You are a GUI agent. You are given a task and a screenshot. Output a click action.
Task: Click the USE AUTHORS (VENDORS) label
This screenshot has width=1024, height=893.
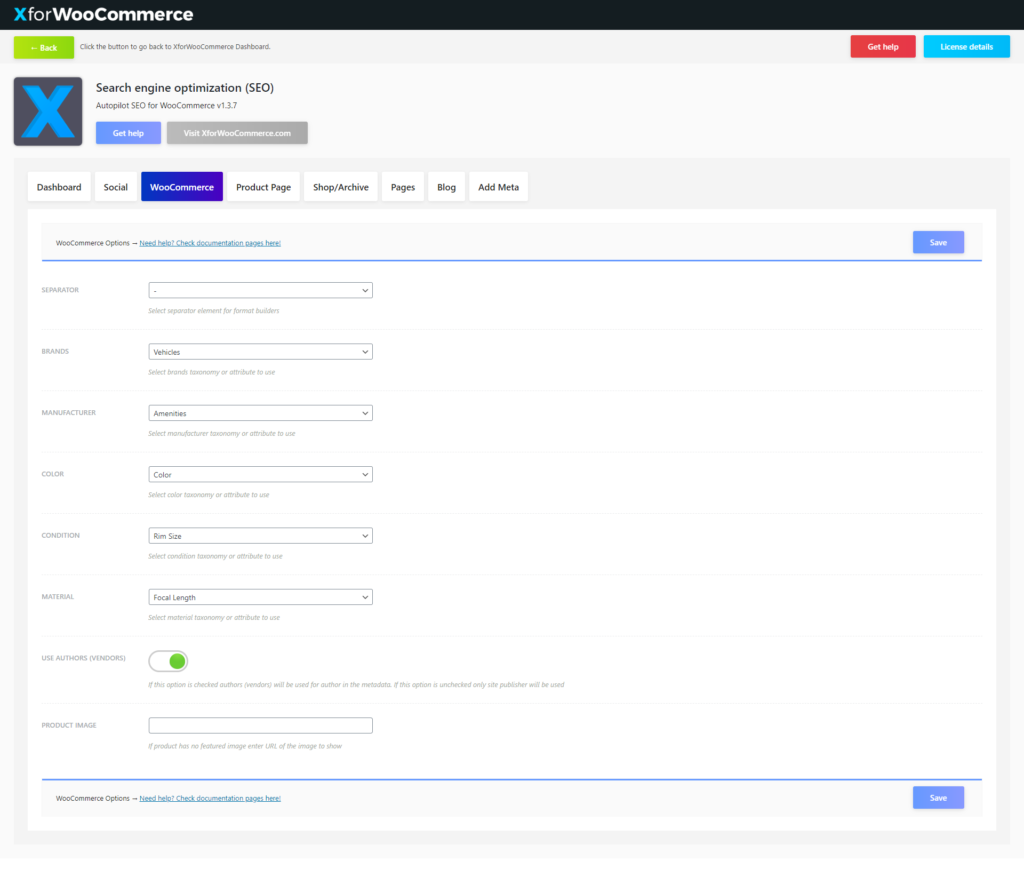tap(84, 658)
